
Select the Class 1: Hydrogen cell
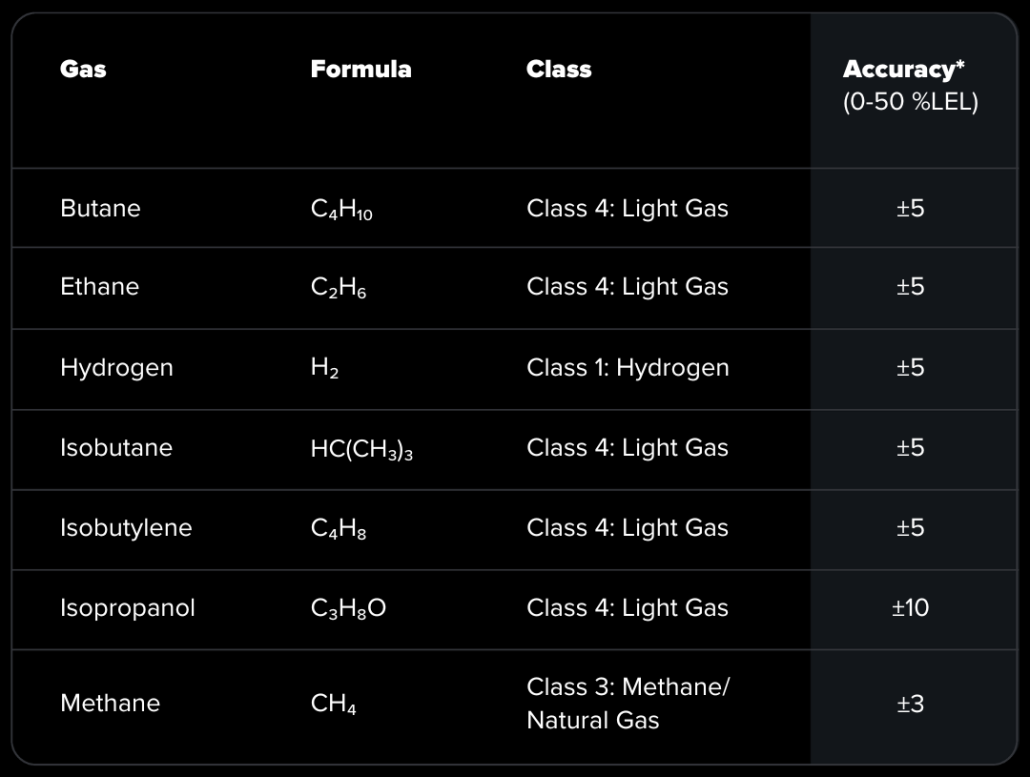point(627,367)
